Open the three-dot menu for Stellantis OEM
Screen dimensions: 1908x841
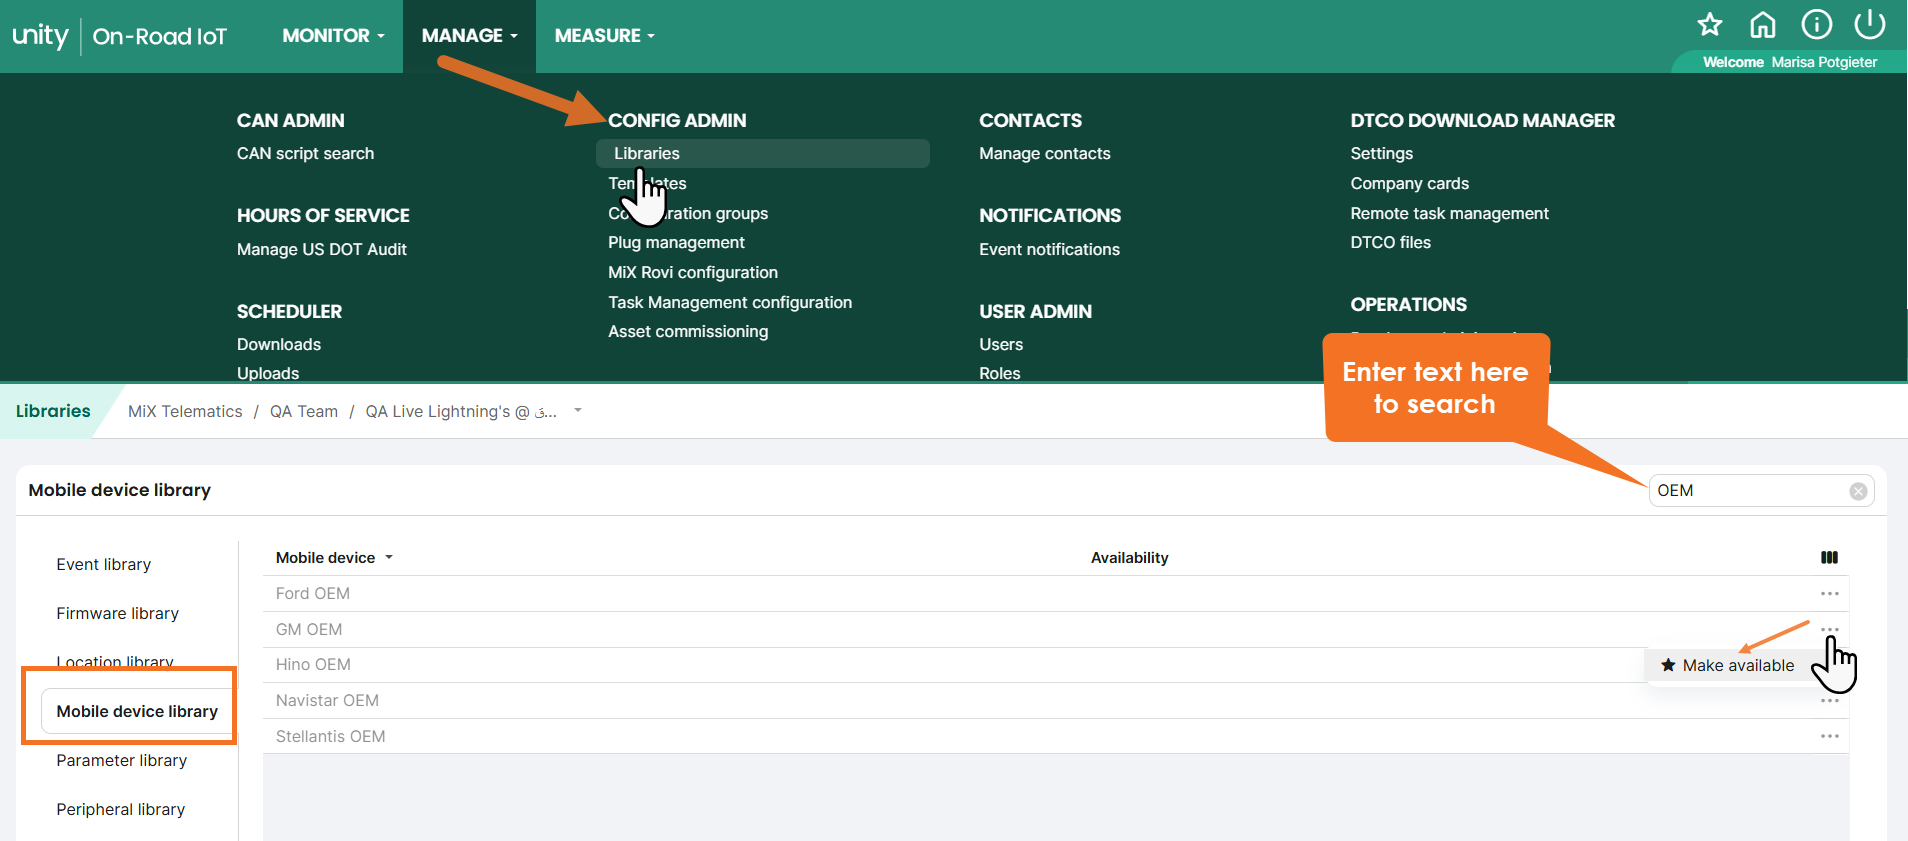pyautogui.click(x=1830, y=736)
